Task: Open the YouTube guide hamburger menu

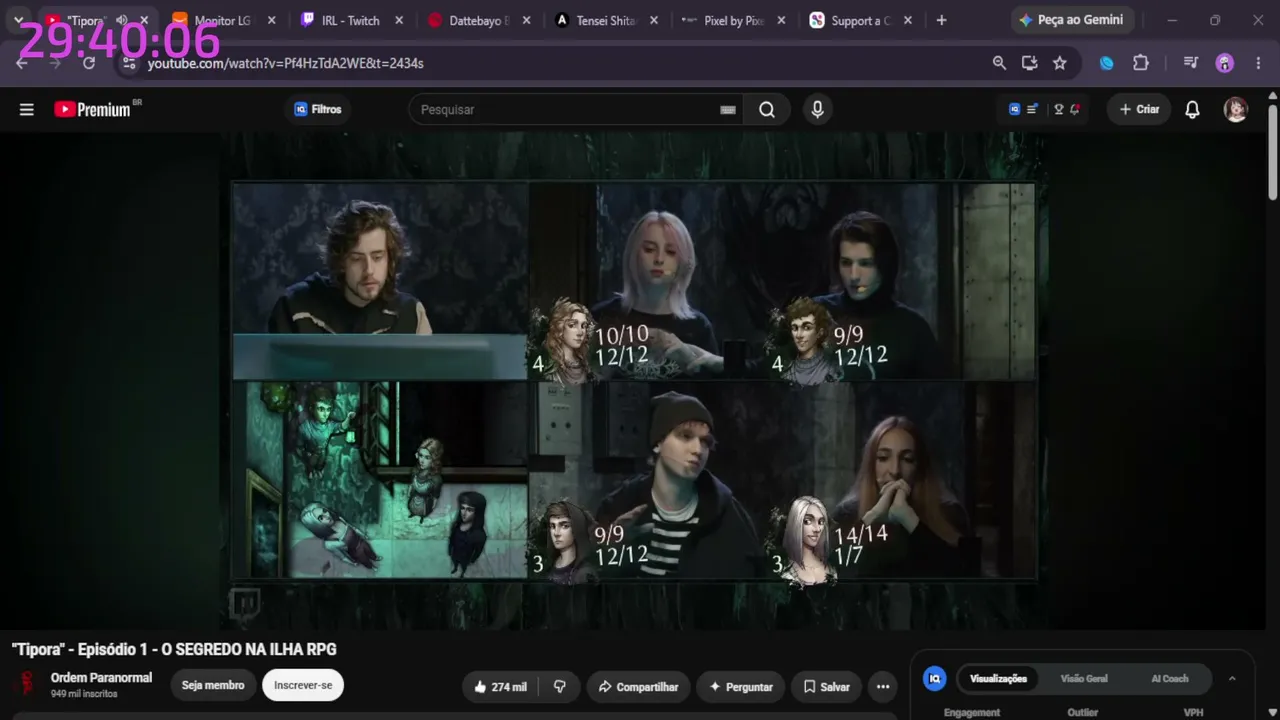Action: [27, 110]
